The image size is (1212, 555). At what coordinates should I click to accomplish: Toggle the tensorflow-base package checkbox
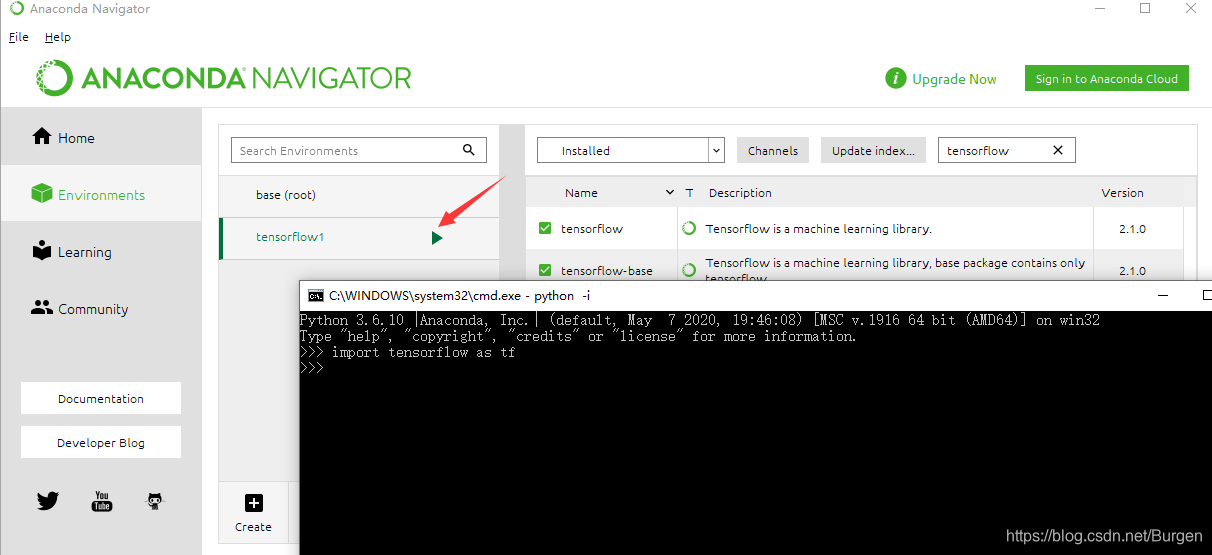click(545, 270)
